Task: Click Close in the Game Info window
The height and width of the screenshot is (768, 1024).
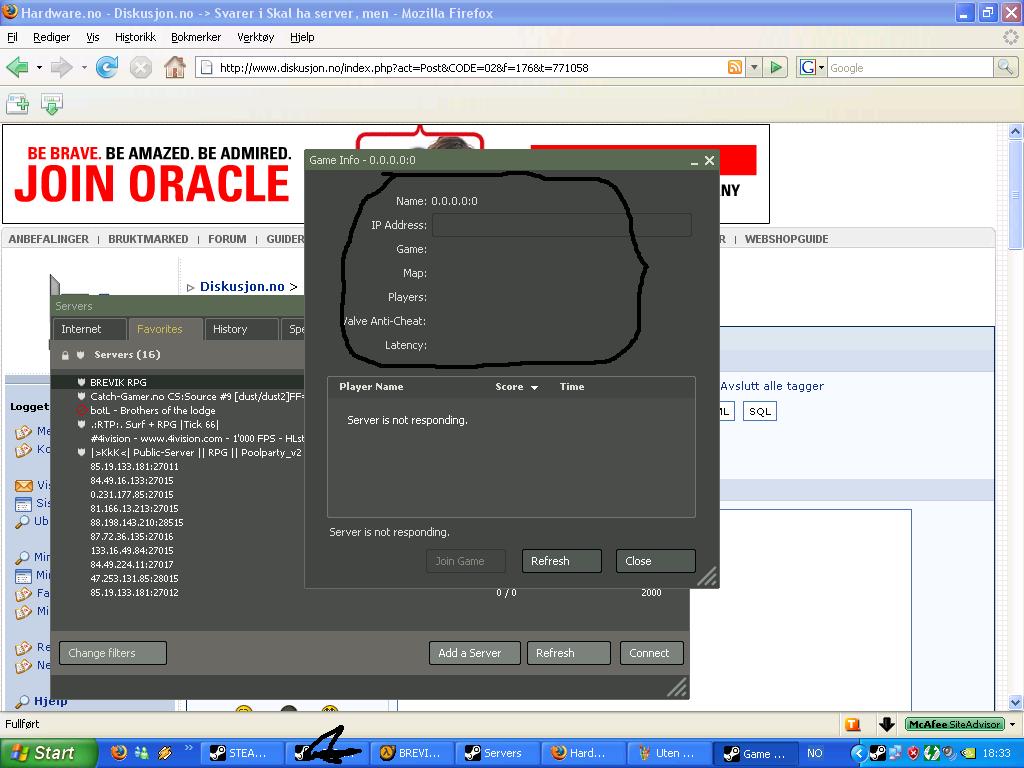Action: (656, 561)
